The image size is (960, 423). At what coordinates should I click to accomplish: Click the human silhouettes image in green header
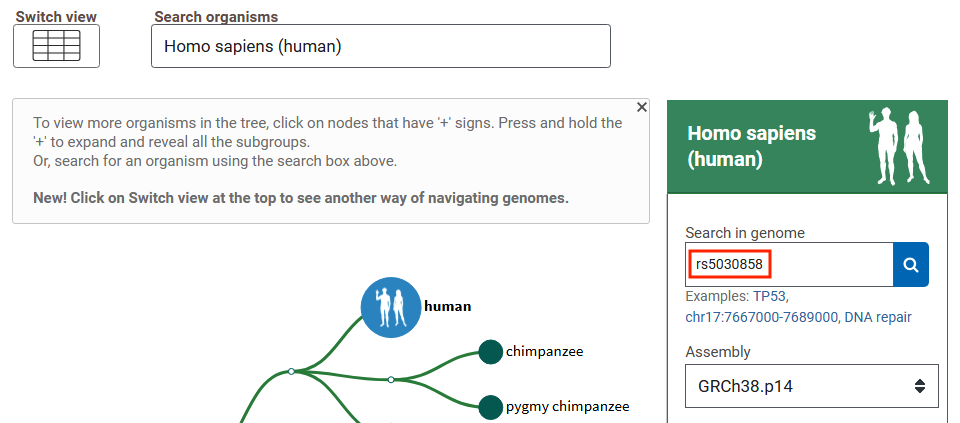[899, 147]
